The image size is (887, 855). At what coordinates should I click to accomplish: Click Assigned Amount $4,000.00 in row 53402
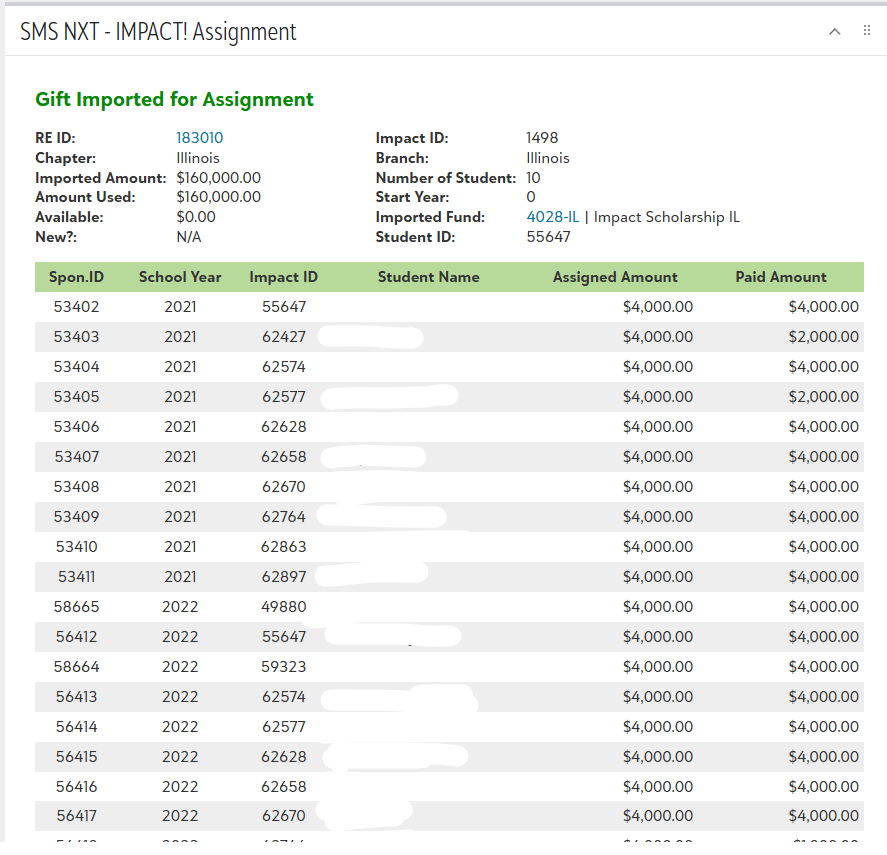658,307
